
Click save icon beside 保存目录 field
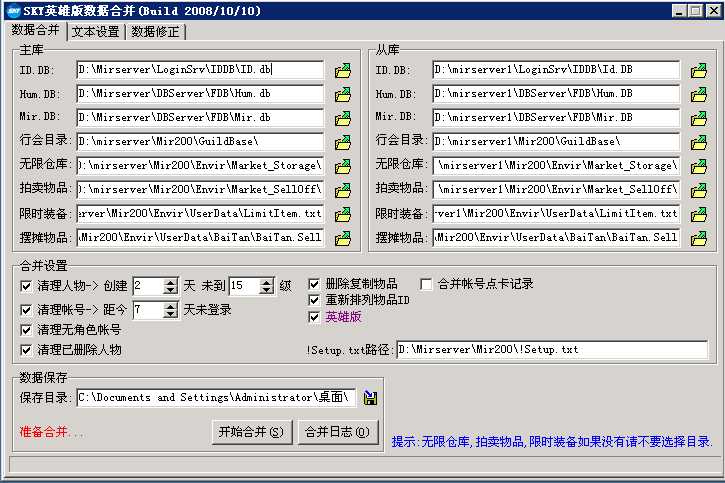pyautogui.click(x=370, y=398)
